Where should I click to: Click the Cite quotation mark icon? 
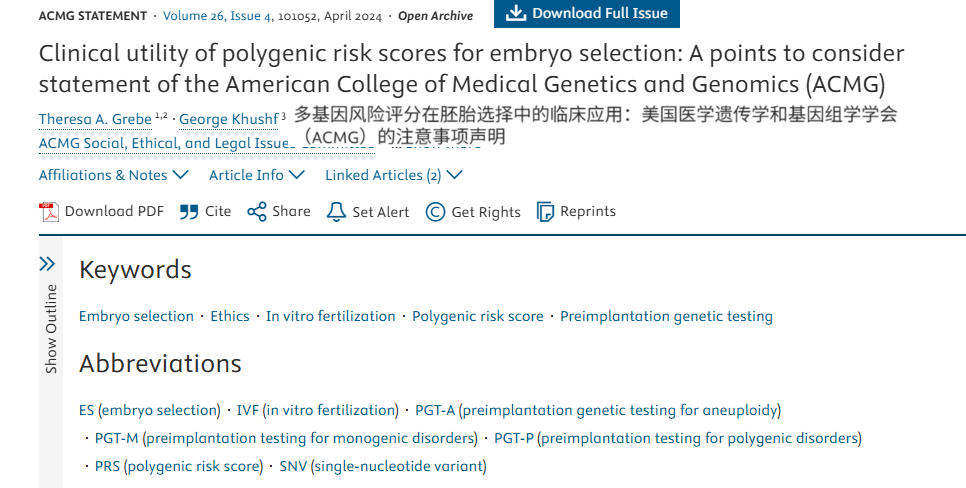[189, 212]
